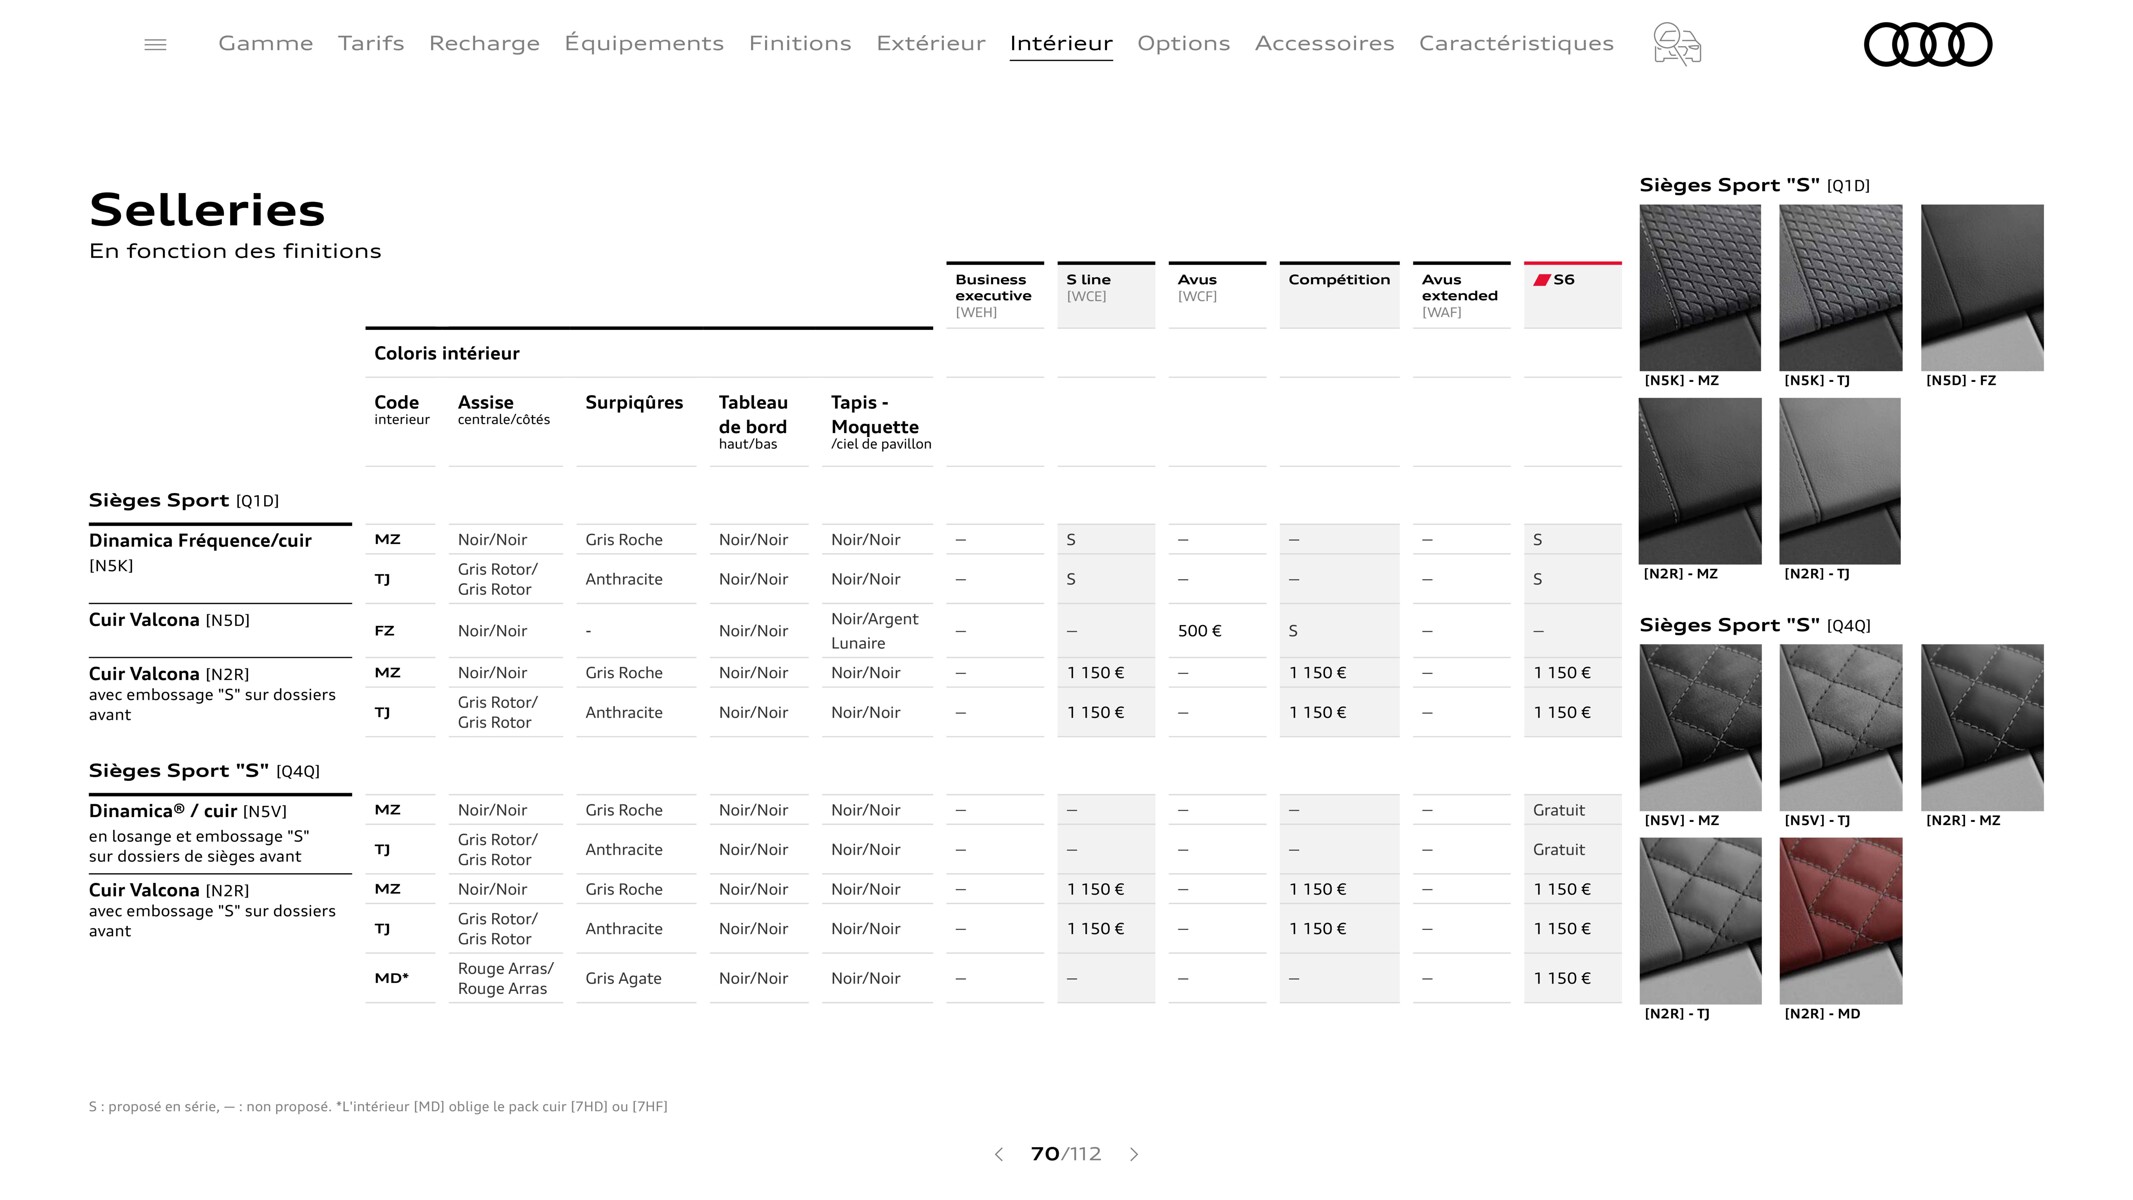The height and width of the screenshot is (1200, 2133).
Task: Click the Extérieur navigation link
Action: coord(930,42)
